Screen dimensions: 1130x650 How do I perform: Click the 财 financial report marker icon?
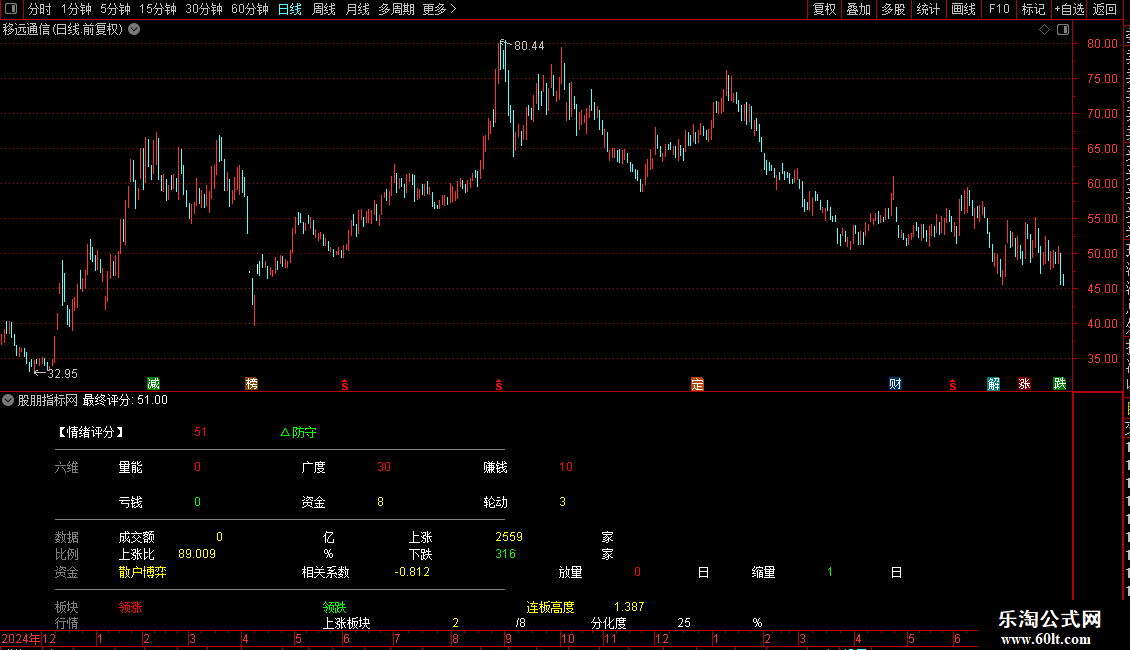tap(895, 383)
